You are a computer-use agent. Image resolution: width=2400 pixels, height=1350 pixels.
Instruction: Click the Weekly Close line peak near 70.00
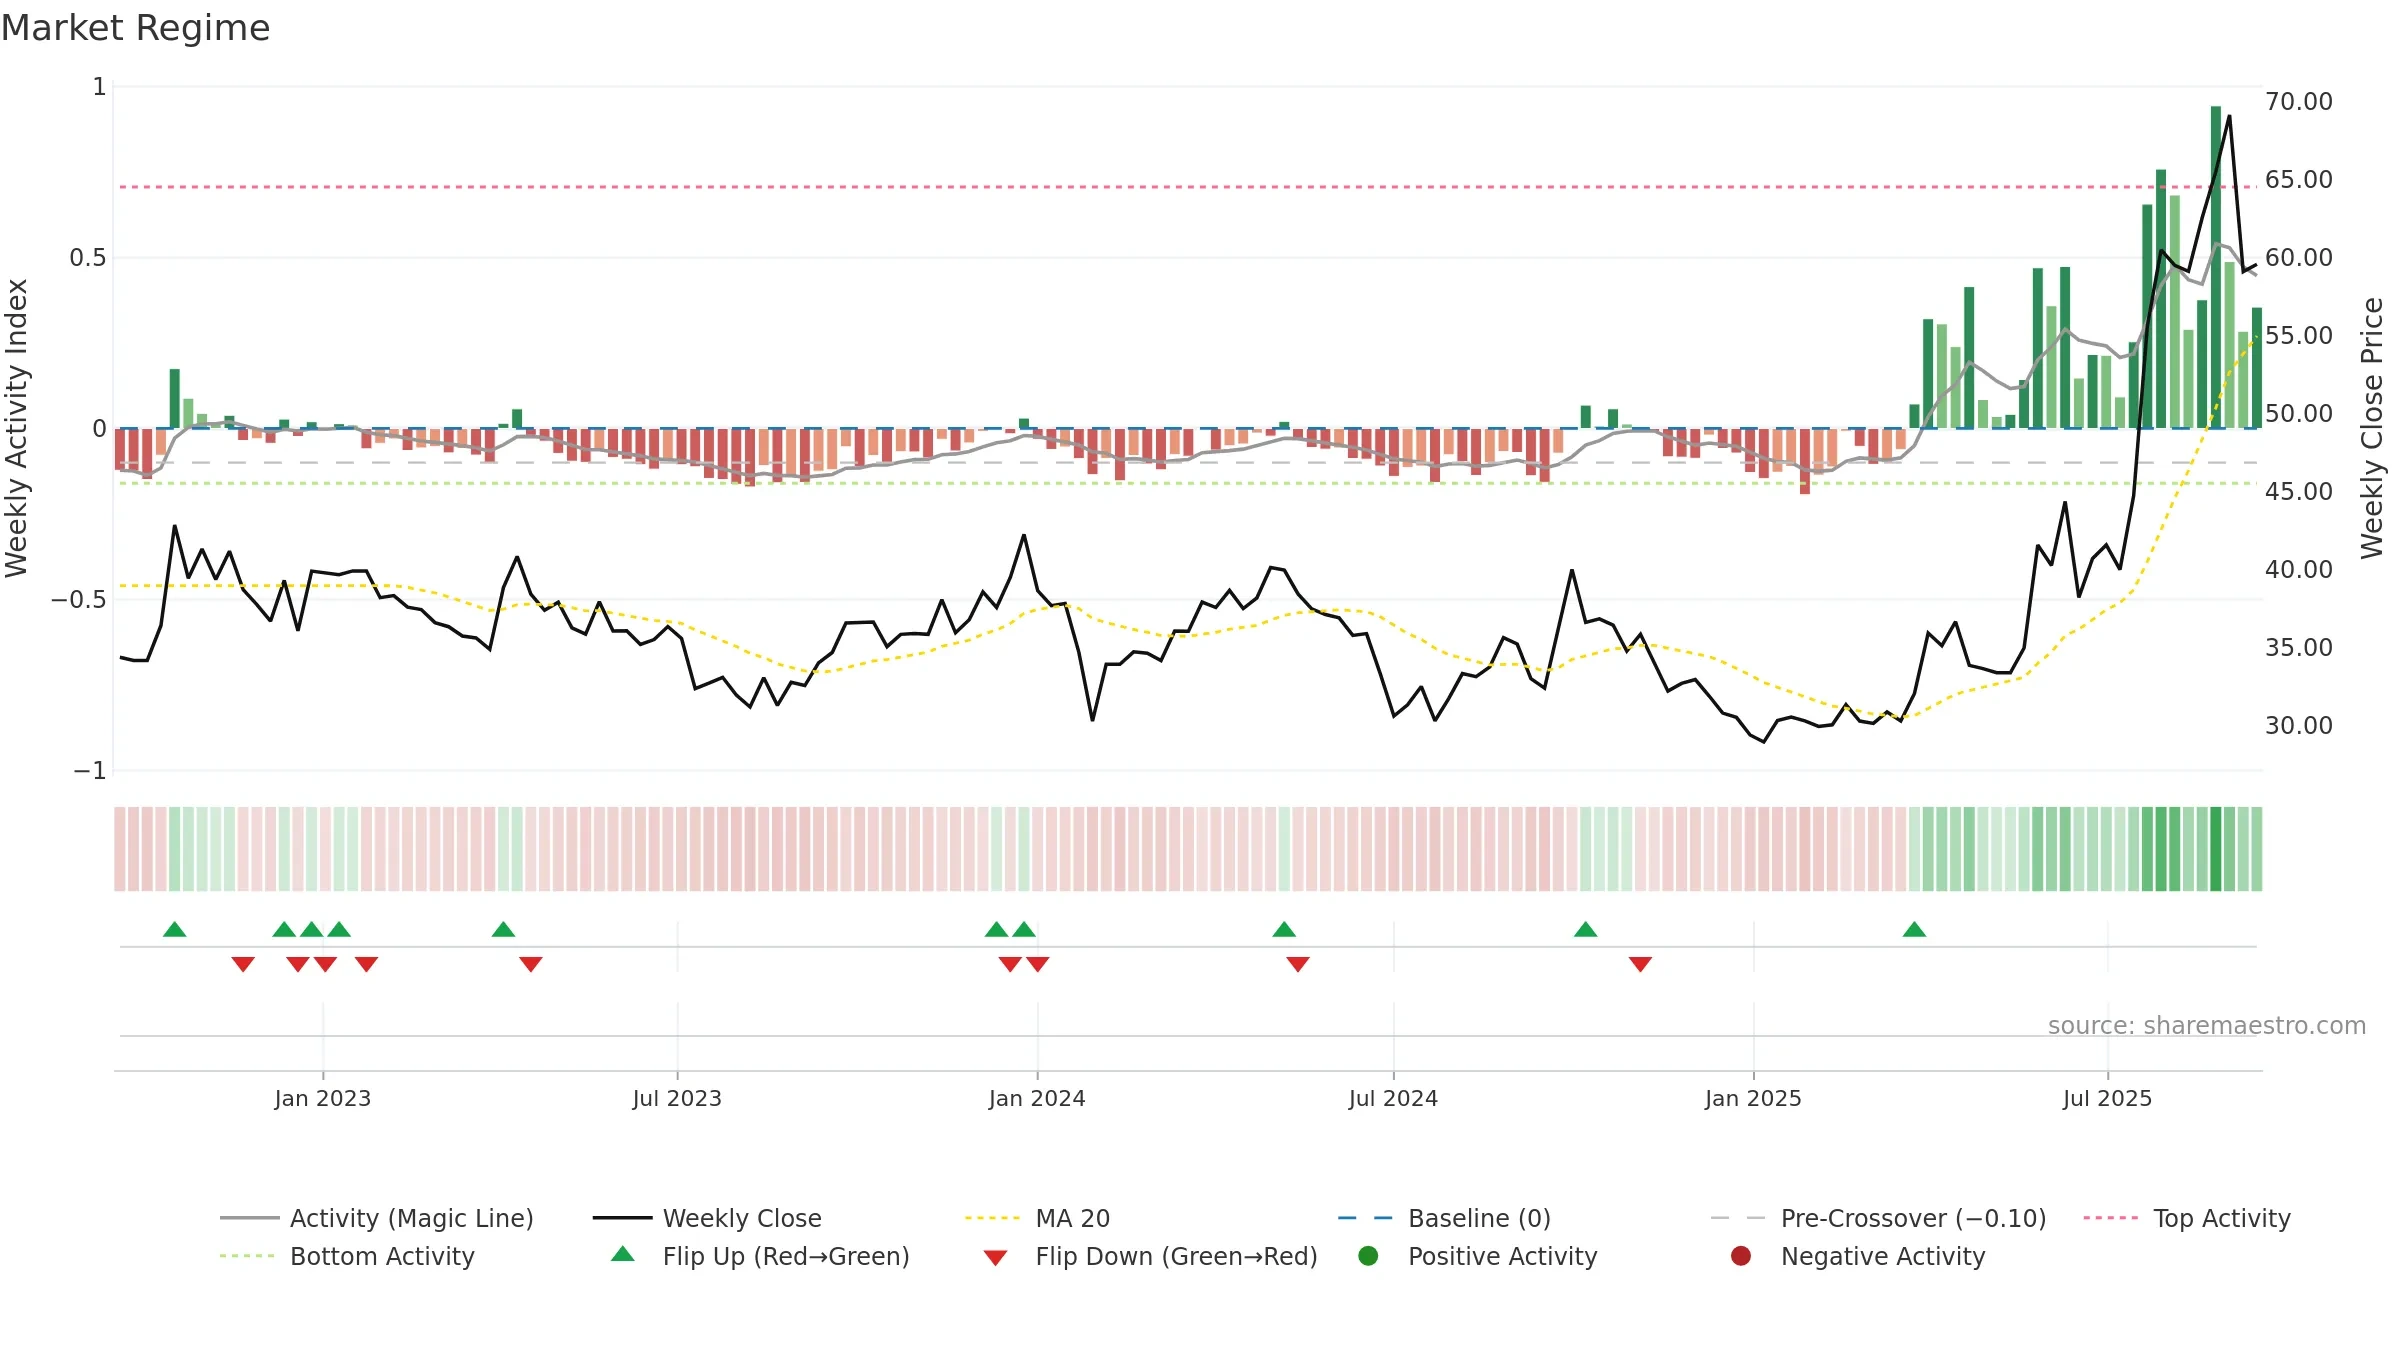tap(2229, 117)
